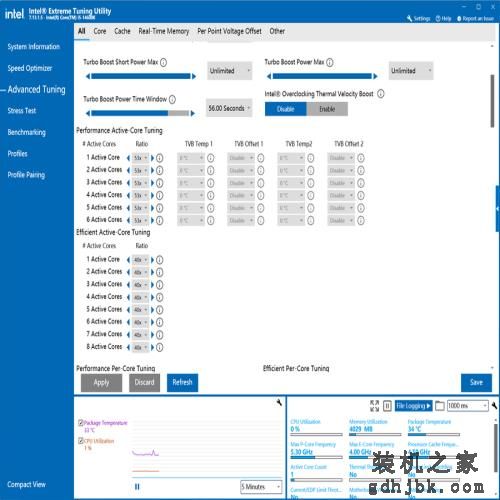Click info icon for TVB Temp 1 on 1 Active Core
500x500 pixels.
click(210, 158)
